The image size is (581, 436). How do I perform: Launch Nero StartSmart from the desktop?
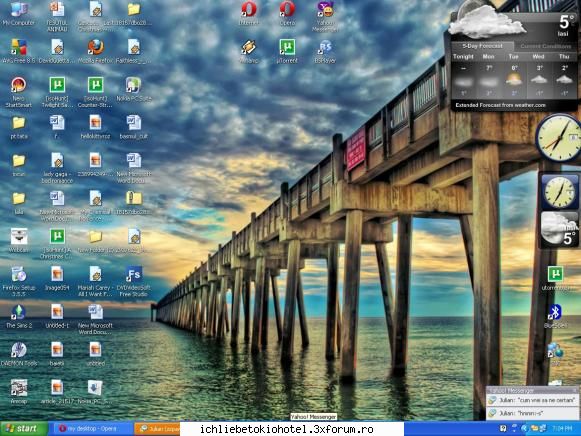coord(19,93)
